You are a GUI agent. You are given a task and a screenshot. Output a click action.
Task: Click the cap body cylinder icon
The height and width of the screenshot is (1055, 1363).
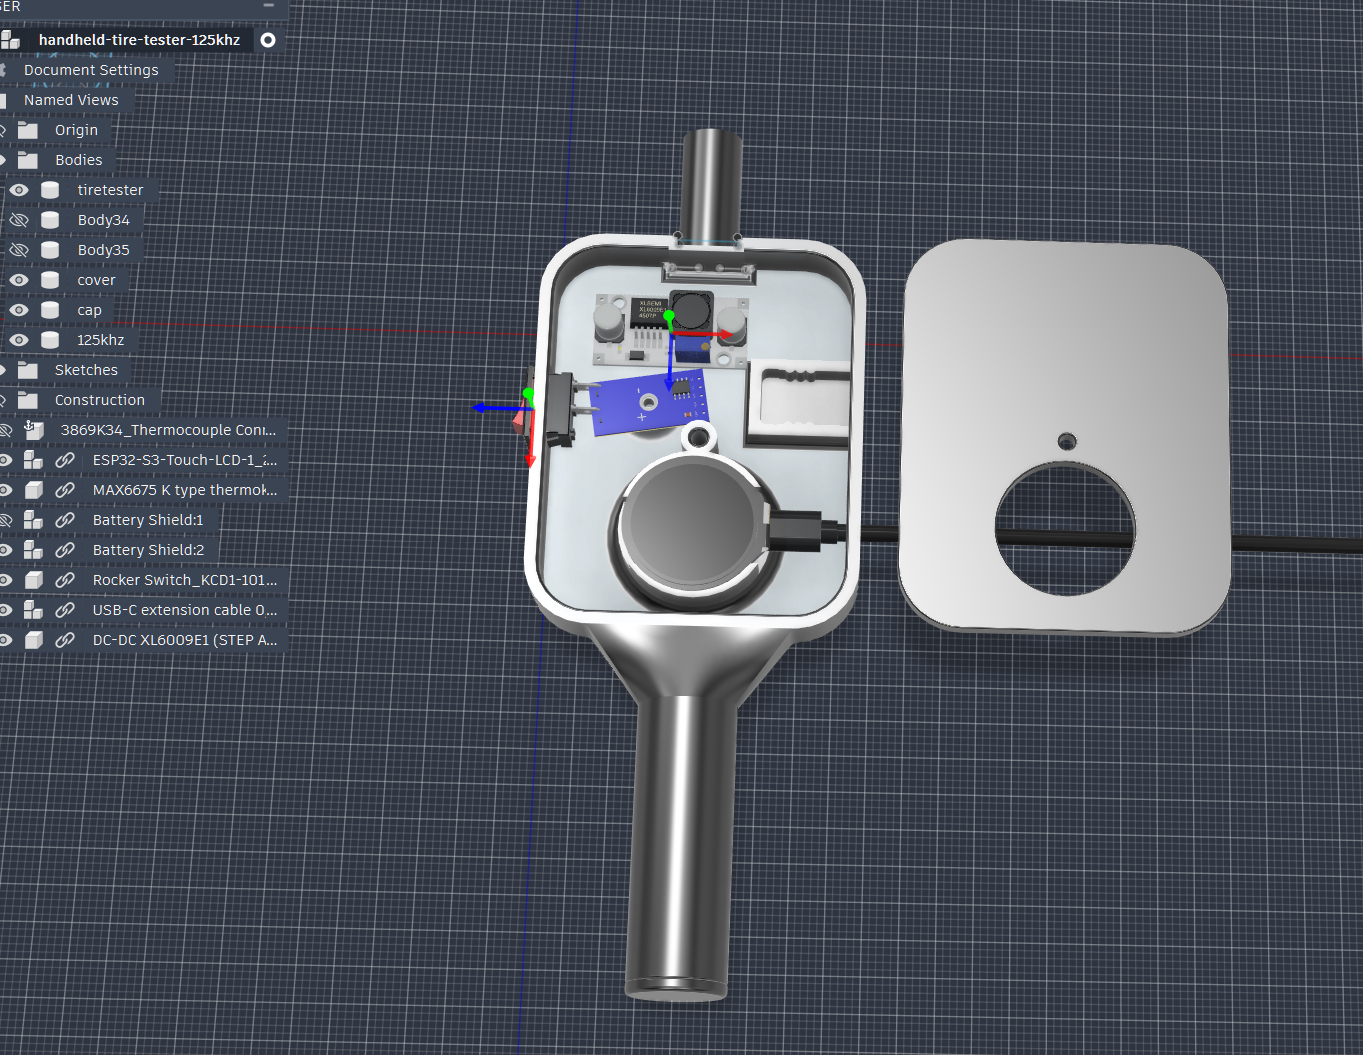tap(50, 310)
